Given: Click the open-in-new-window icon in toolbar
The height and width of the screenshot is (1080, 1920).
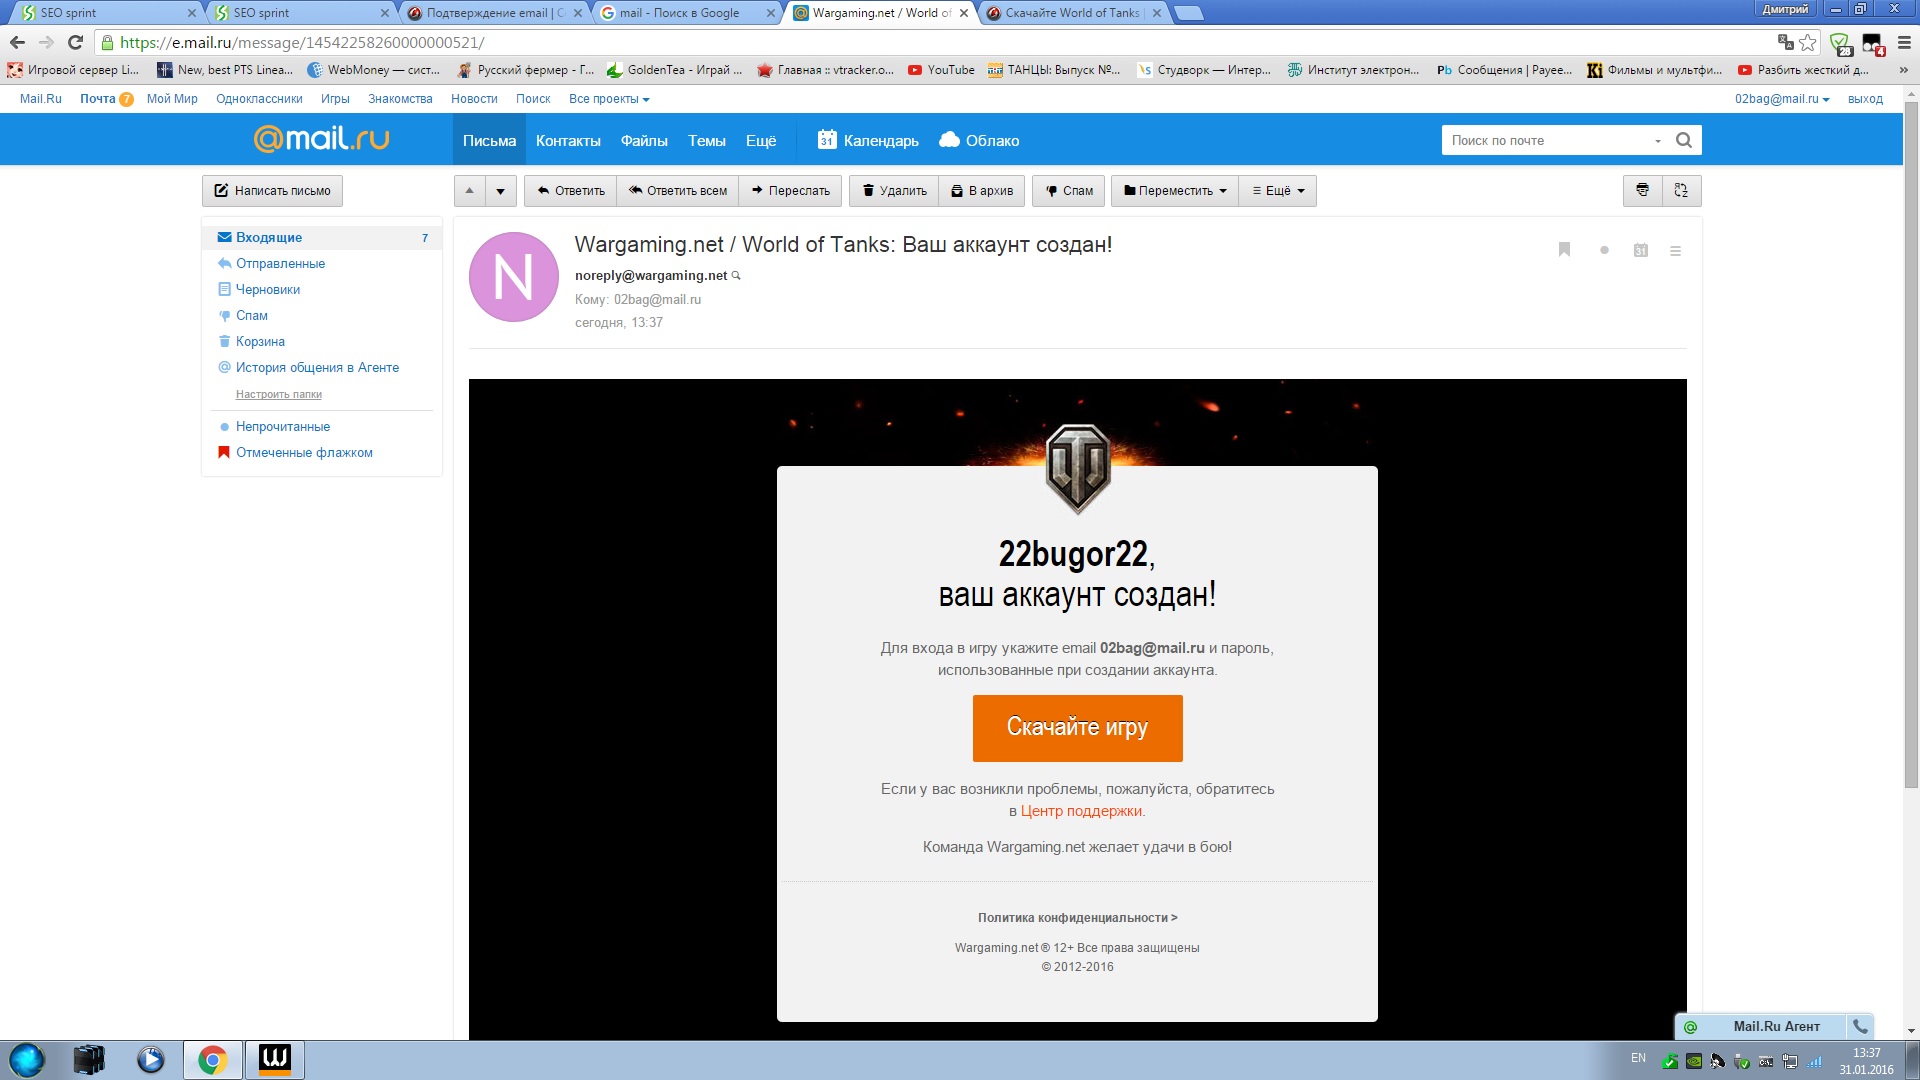Looking at the screenshot, I should [1681, 190].
